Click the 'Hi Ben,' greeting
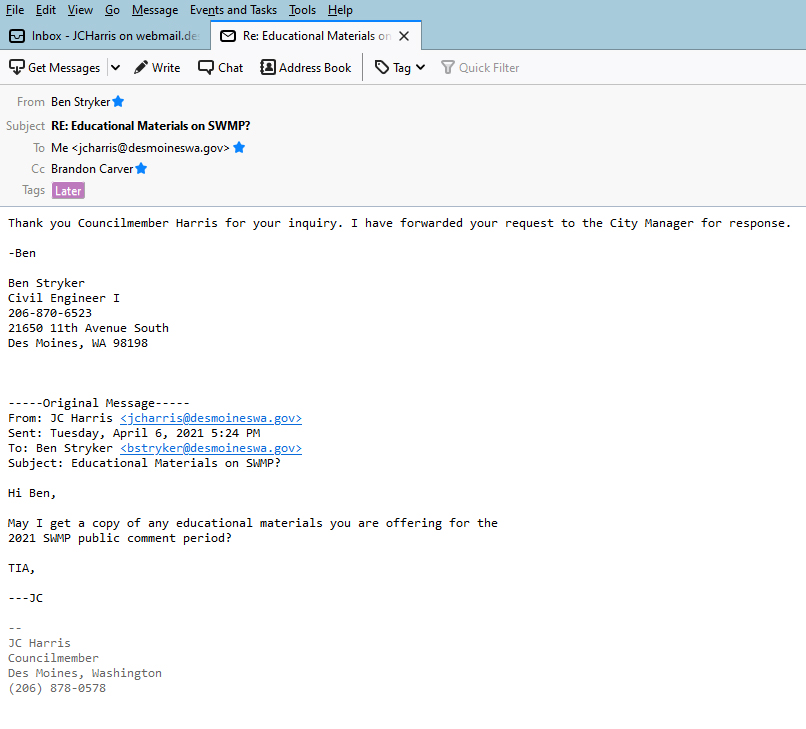The image size is (806, 729). tap(32, 493)
